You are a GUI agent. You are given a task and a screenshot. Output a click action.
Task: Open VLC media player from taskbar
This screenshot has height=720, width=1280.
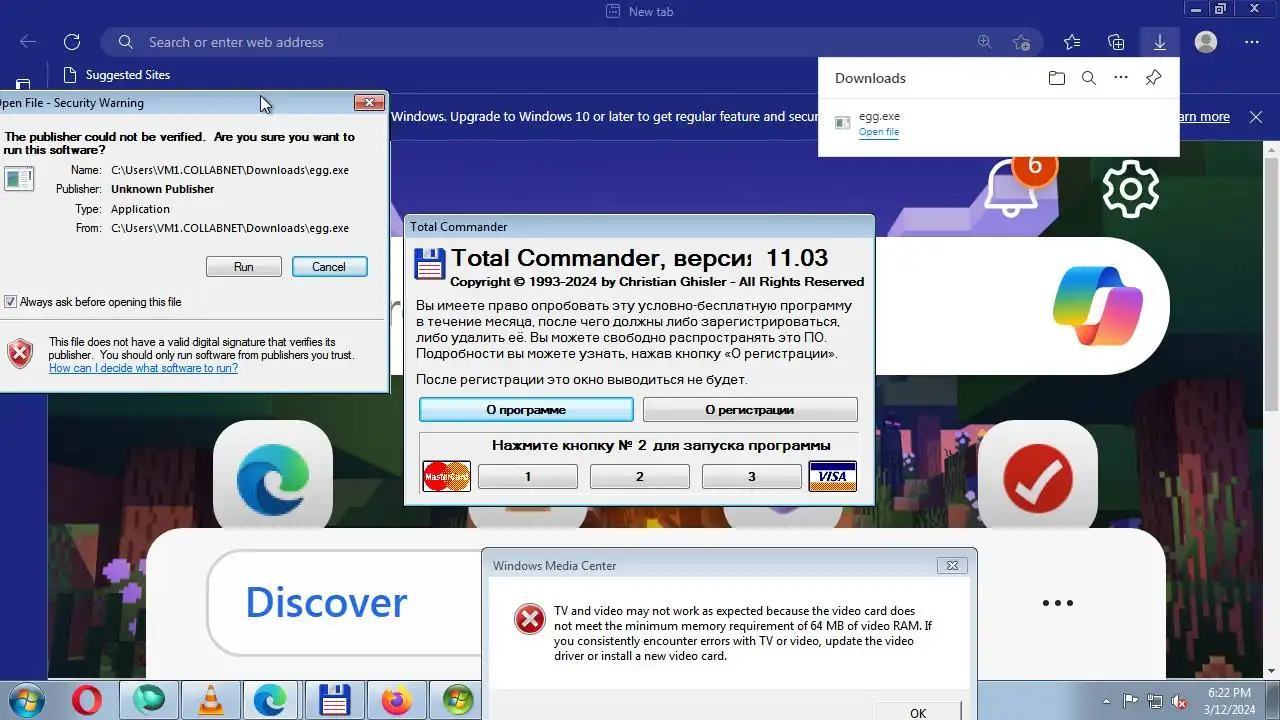point(211,700)
